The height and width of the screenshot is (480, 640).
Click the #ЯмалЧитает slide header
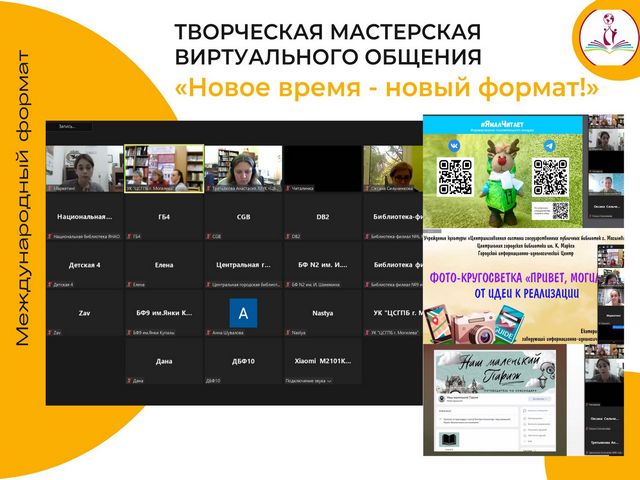503,125
